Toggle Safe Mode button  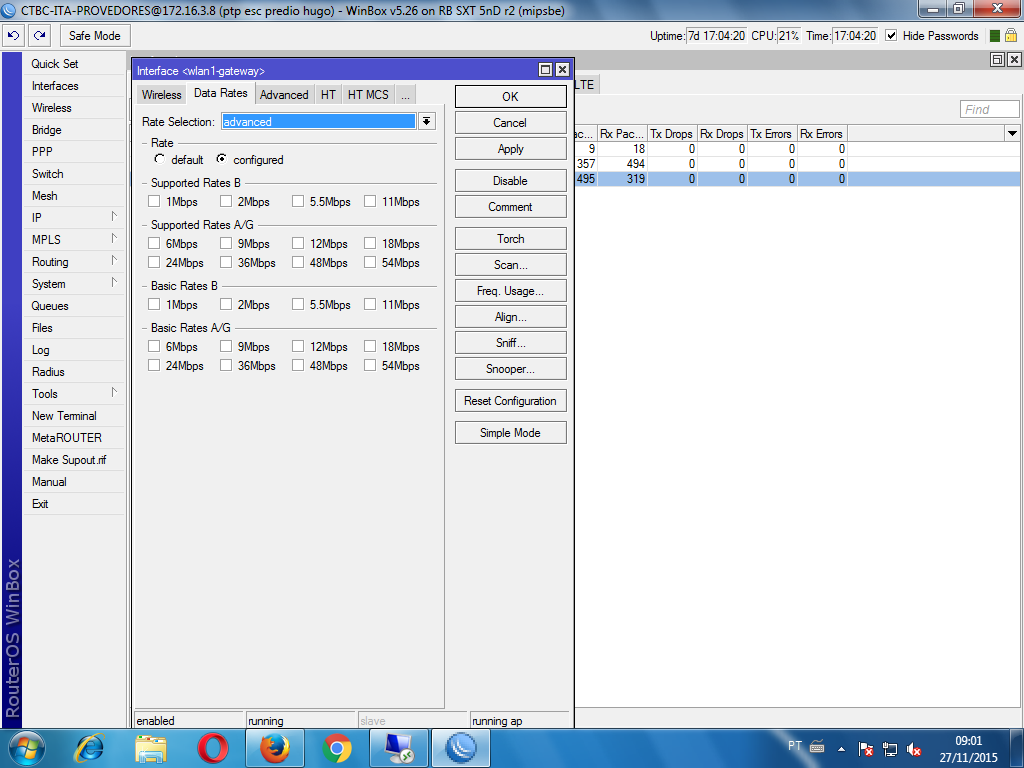point(95,36)
